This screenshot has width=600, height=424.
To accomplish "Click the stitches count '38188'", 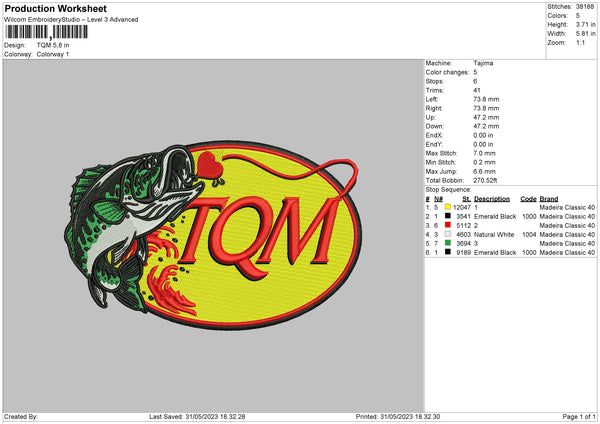I will click(585, 7).
